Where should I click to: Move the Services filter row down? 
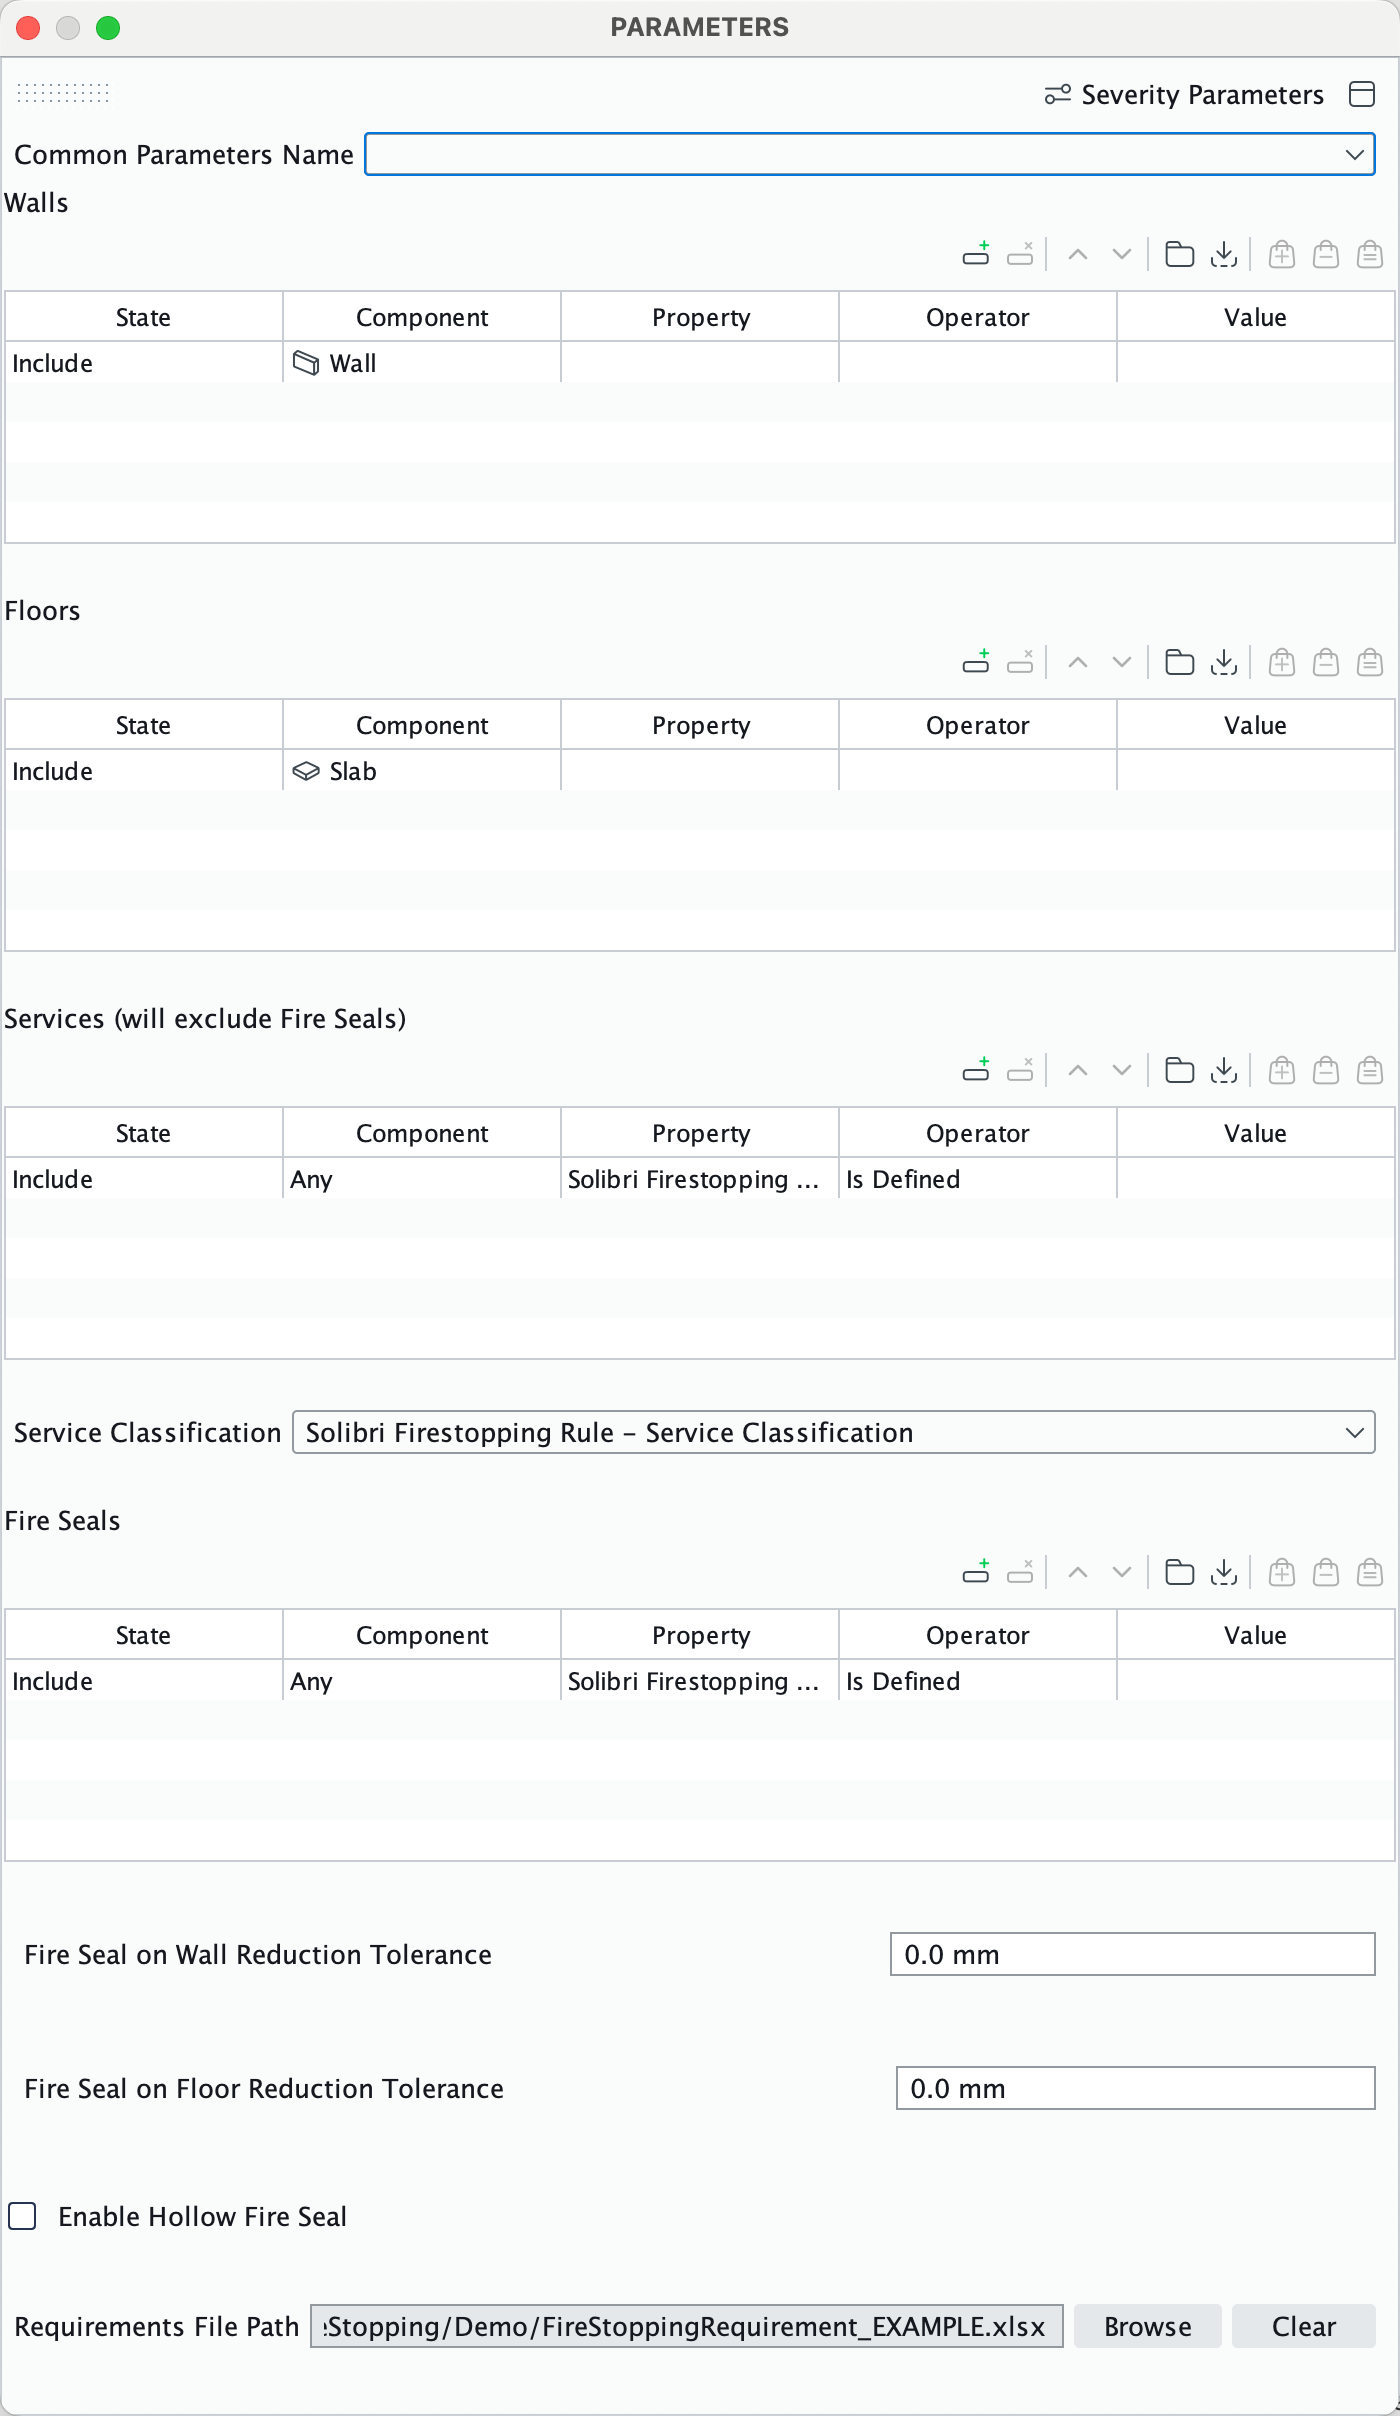point(1122,1070)
